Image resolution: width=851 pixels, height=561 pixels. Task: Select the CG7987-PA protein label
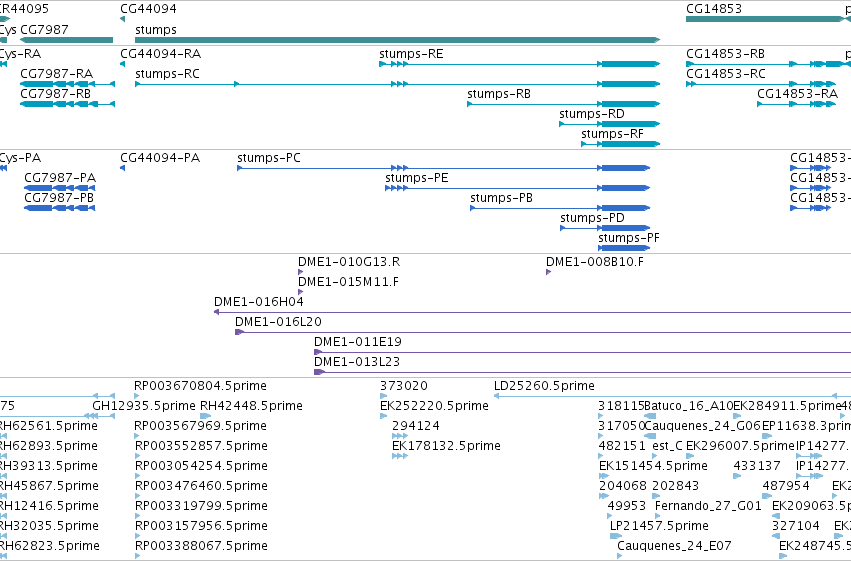(x=60, y=178)
